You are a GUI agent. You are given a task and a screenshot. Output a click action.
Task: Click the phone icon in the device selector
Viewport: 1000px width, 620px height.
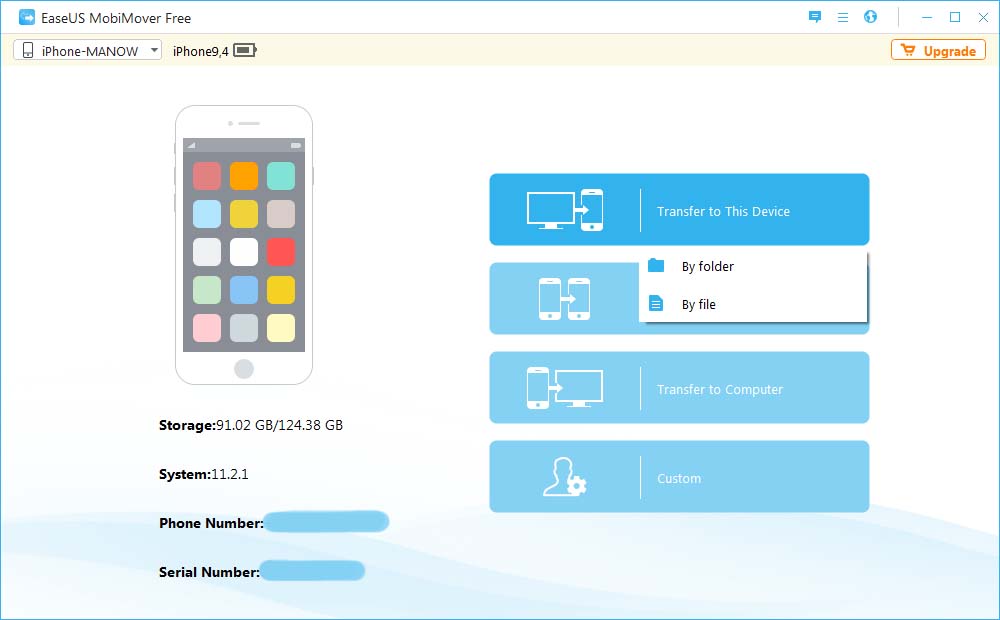pyautogui.click(x=27, y=49)
